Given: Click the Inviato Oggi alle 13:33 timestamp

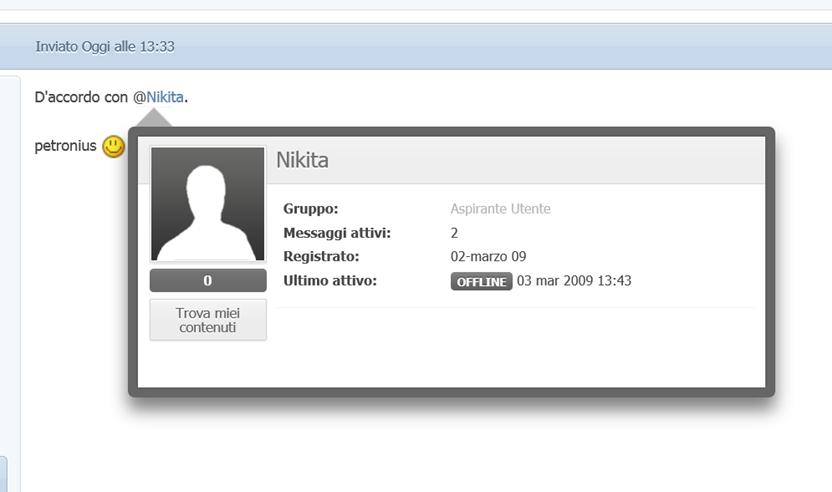Looking at the screenshot, I should 105,47.
